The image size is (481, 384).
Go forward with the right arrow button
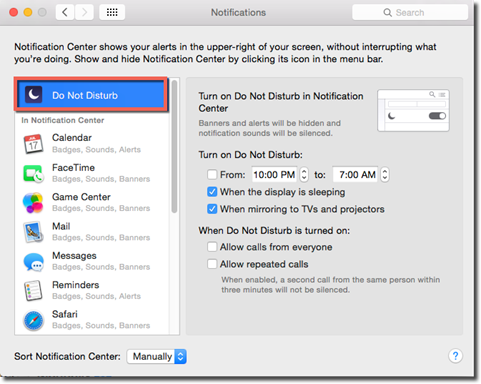pyautogui.click(x=84, y=12)
